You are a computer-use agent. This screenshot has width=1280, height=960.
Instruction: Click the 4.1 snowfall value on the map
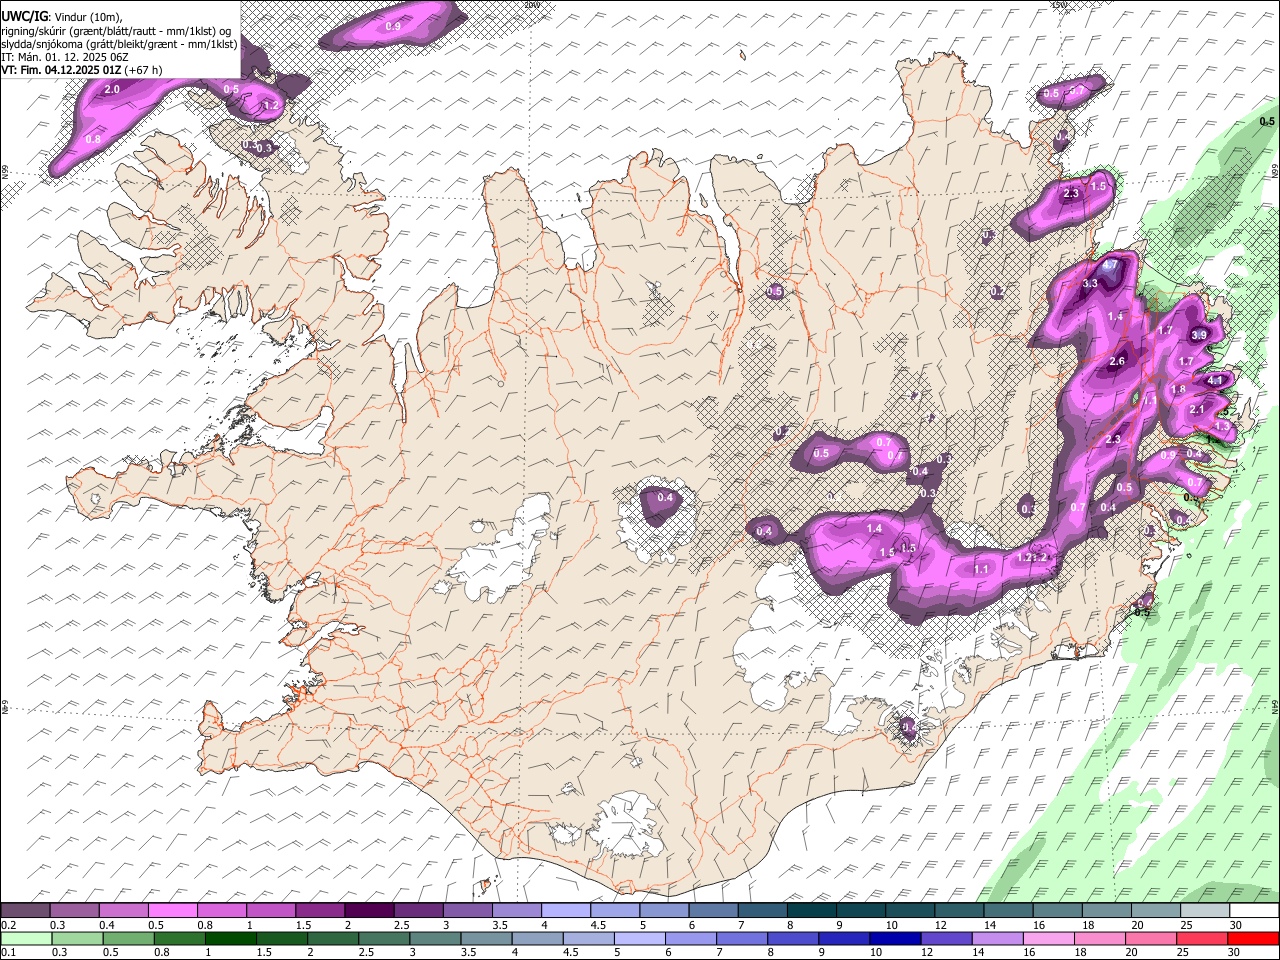tap(1216, 381)
